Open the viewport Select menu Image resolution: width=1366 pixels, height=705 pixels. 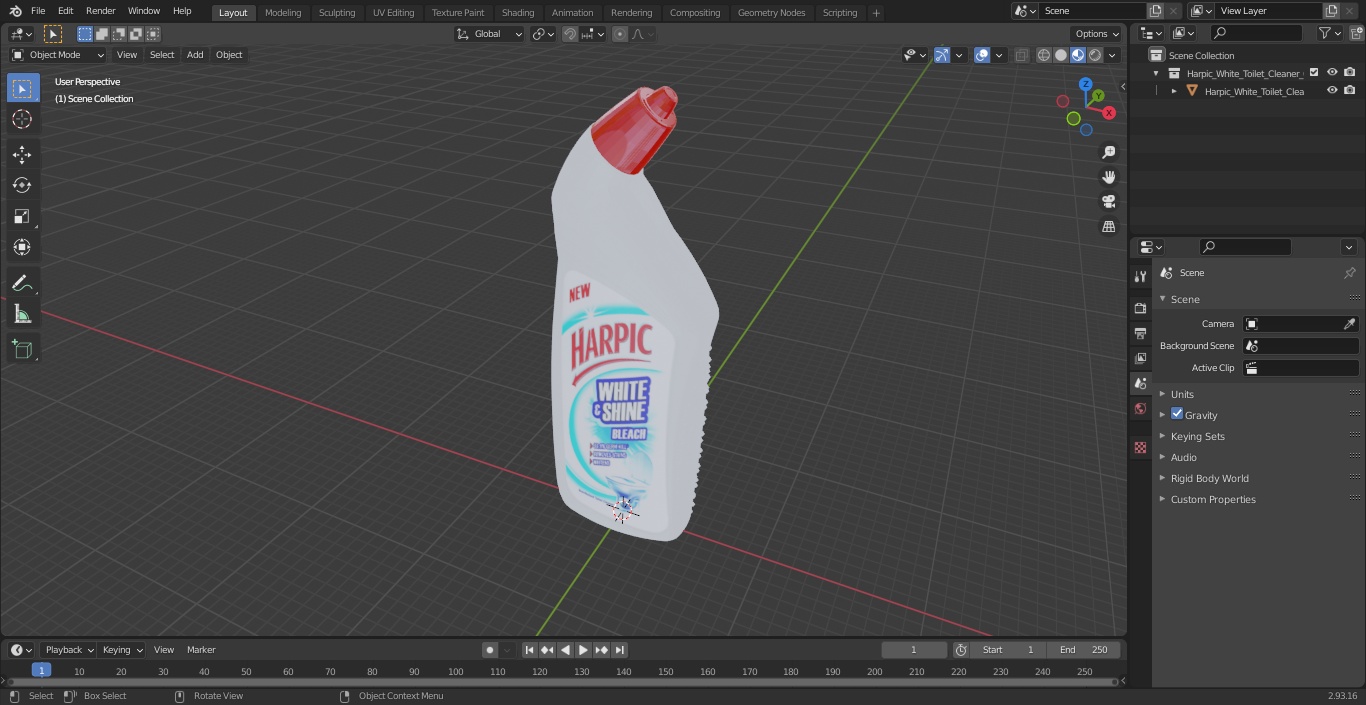[x=162, y=55]
